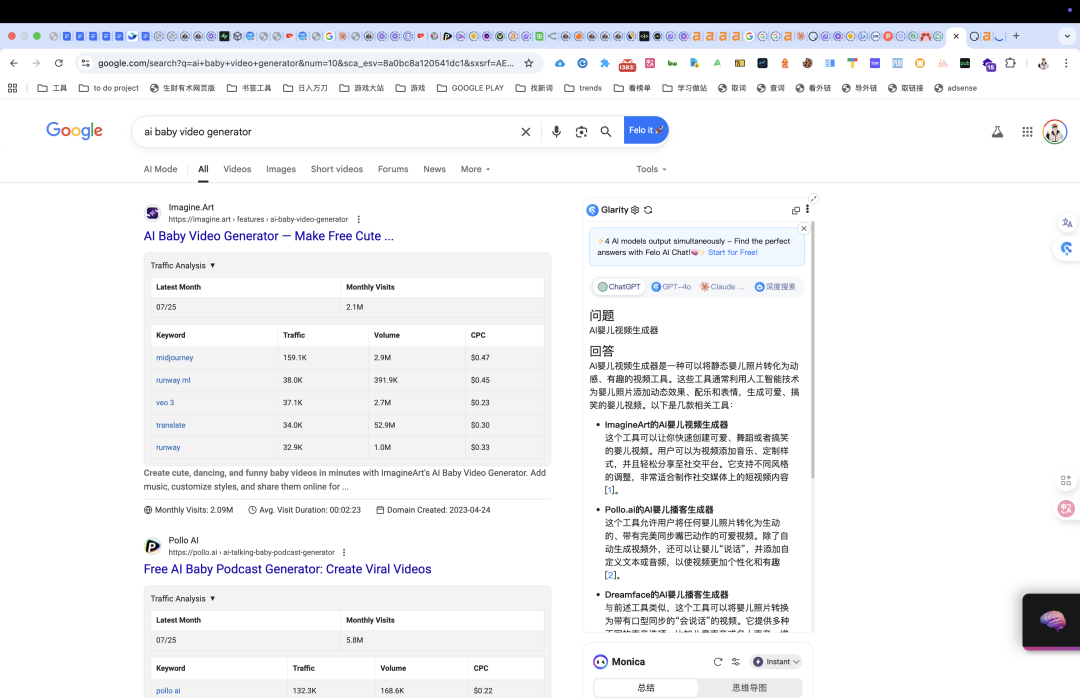Open more options for the Pollo AI result

tap(344, 552)
